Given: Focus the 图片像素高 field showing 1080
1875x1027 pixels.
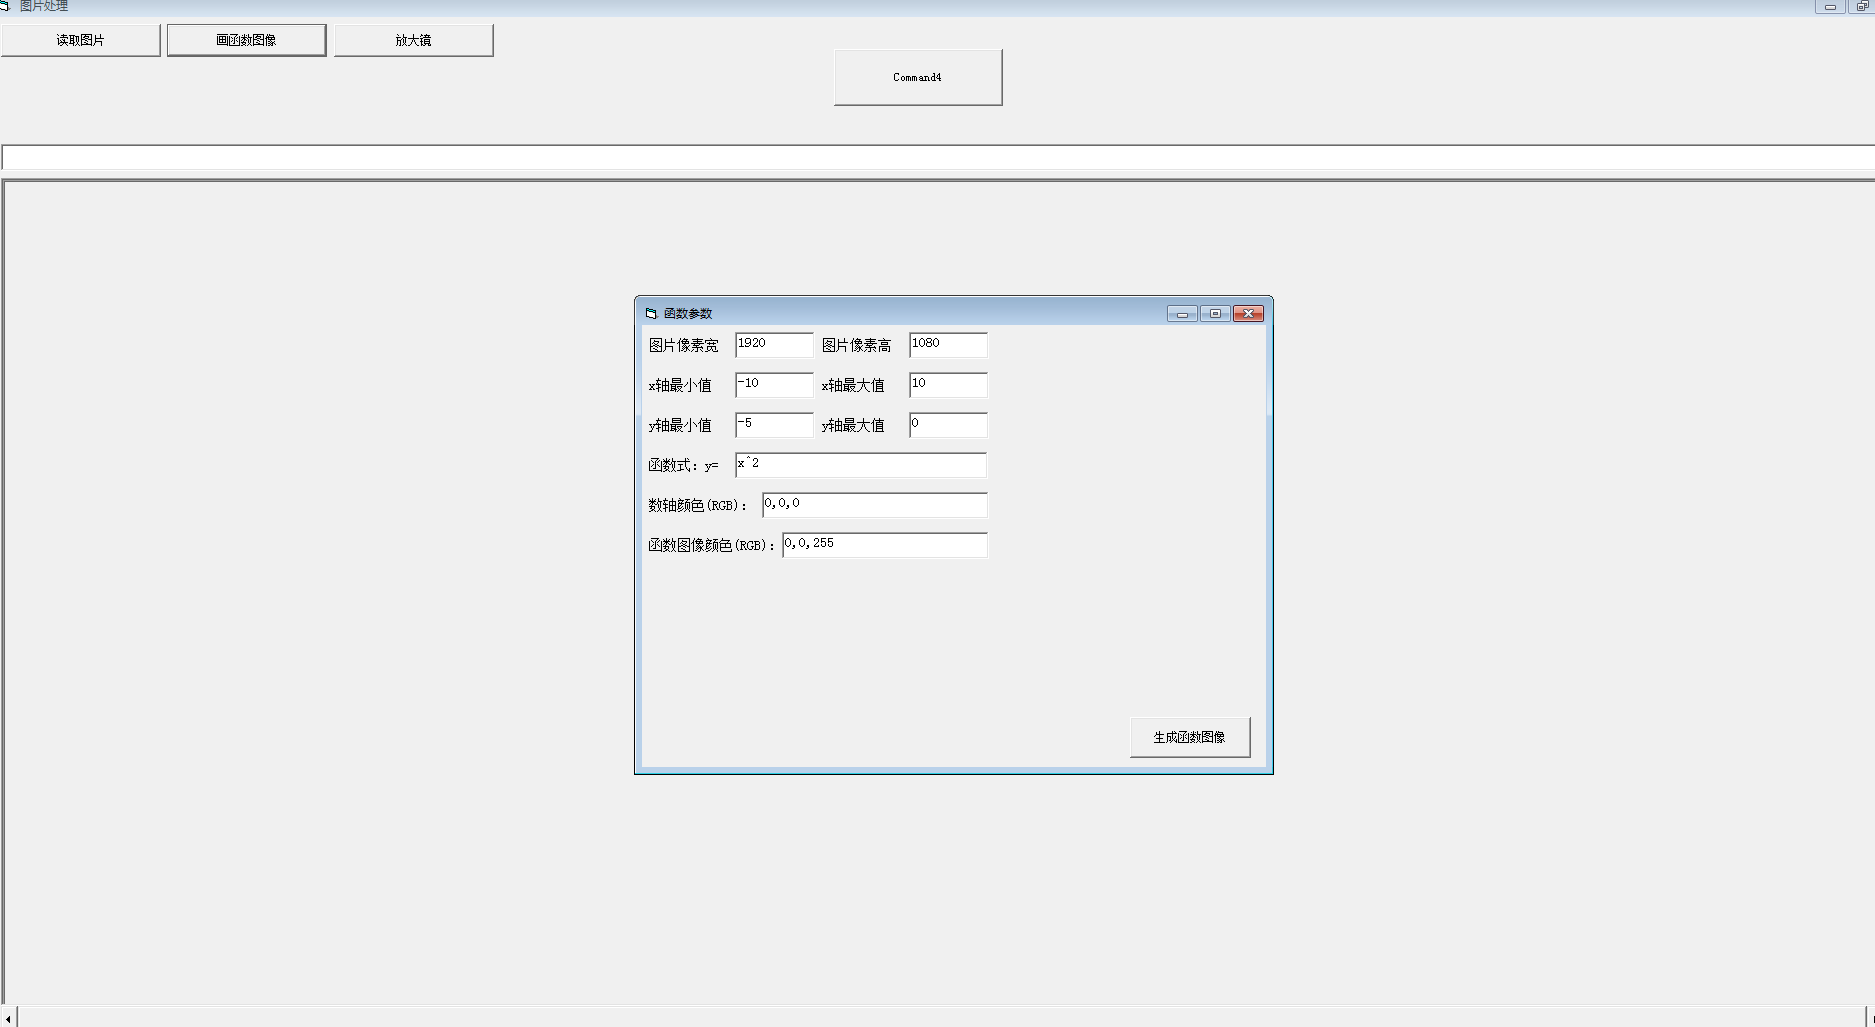Looking at the screenshot, I should tap(948, 345).
